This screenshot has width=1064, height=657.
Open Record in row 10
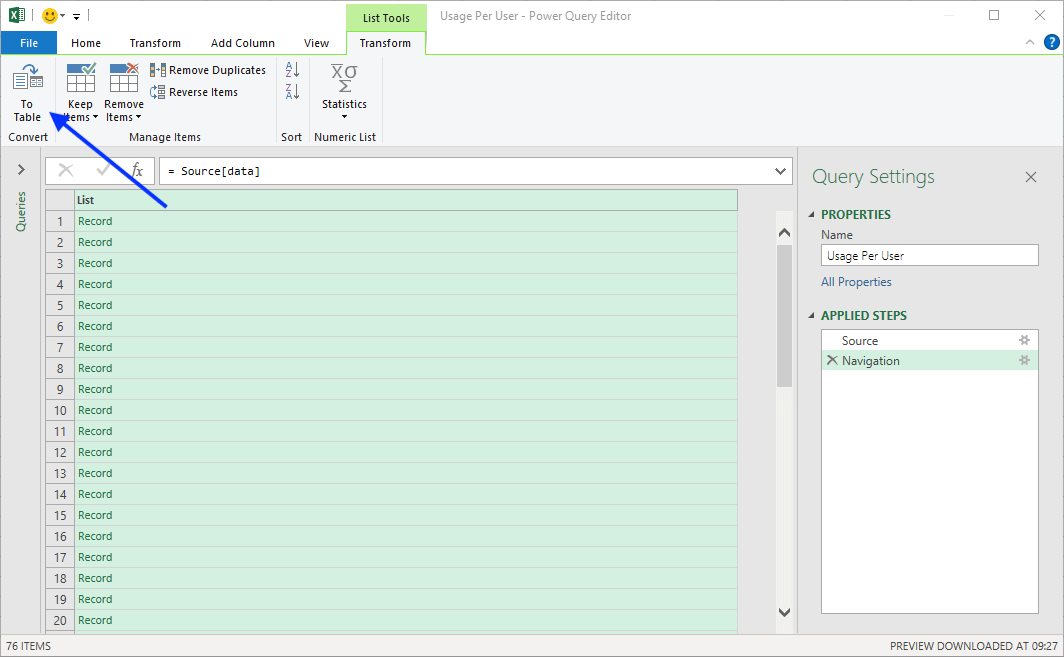[x=95, y=411]
